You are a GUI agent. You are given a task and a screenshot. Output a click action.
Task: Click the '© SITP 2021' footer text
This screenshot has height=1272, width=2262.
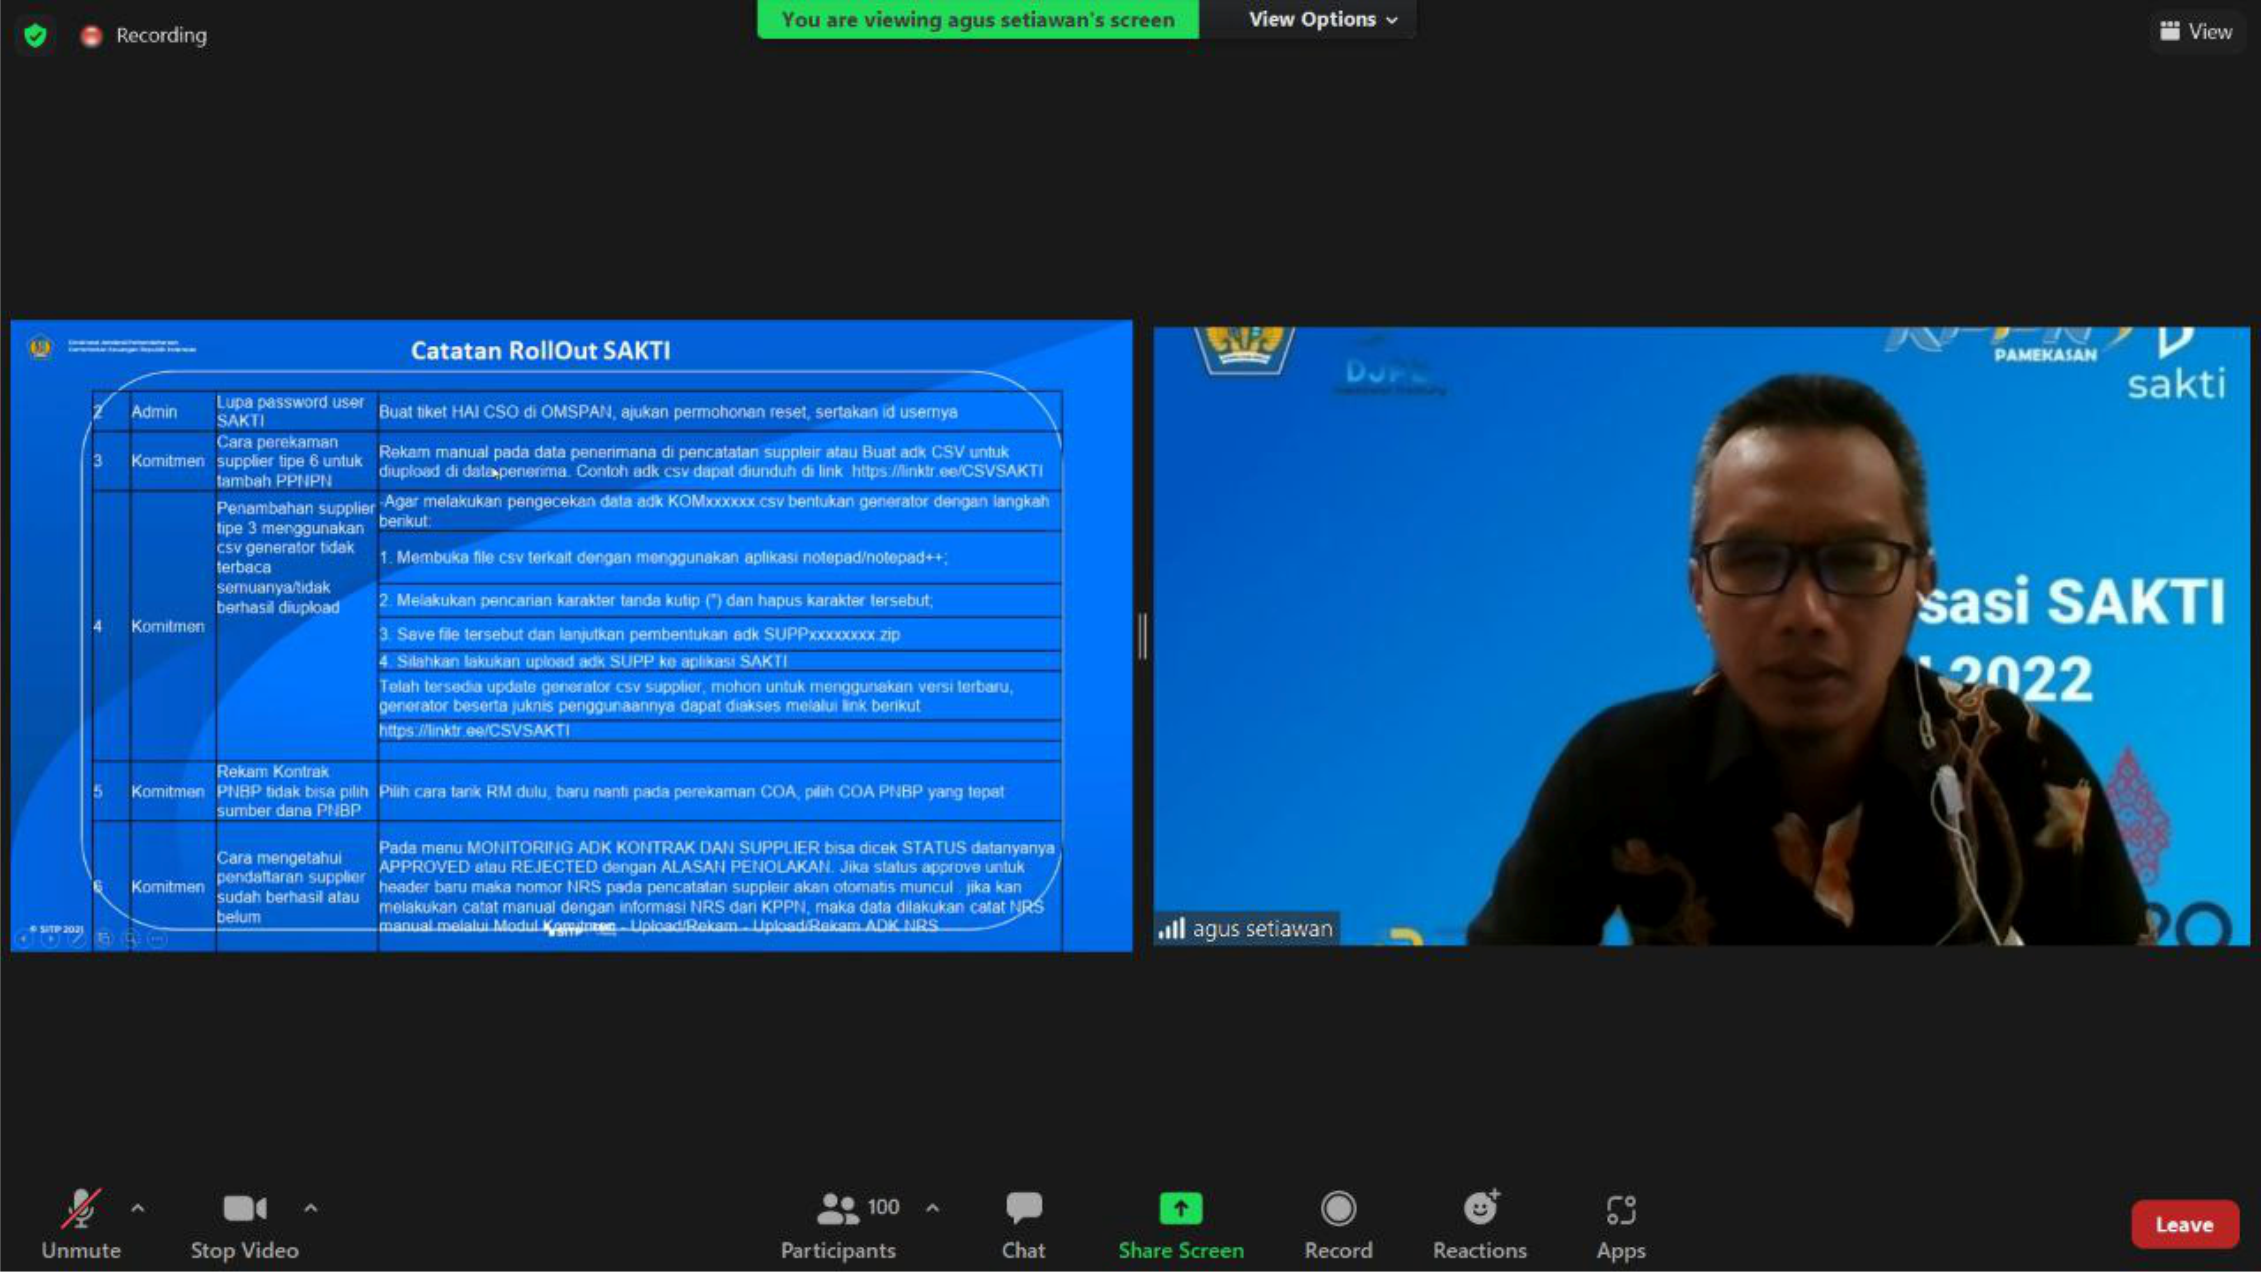pyautogui.click(x=56, y=929)
